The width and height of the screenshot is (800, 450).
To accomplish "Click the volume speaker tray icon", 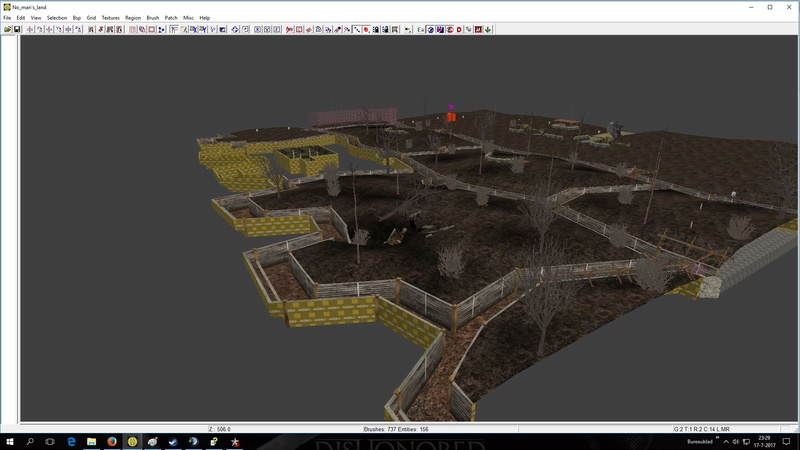I will pos(736,442).
